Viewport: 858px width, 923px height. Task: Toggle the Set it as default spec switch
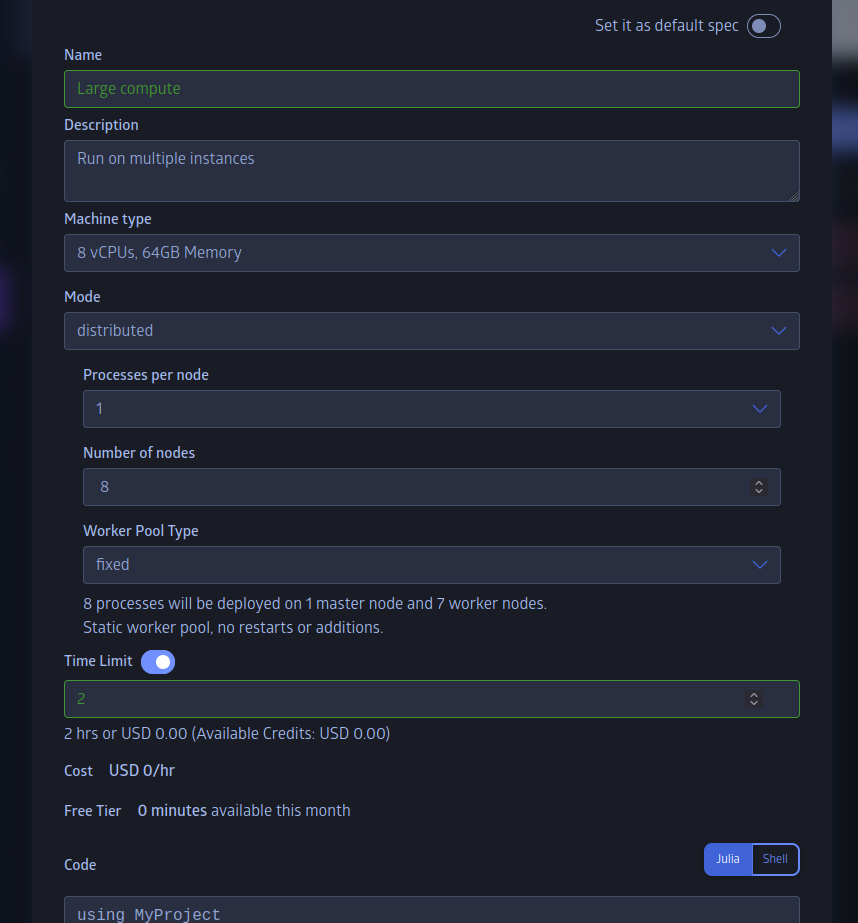[x=763, y=26]
